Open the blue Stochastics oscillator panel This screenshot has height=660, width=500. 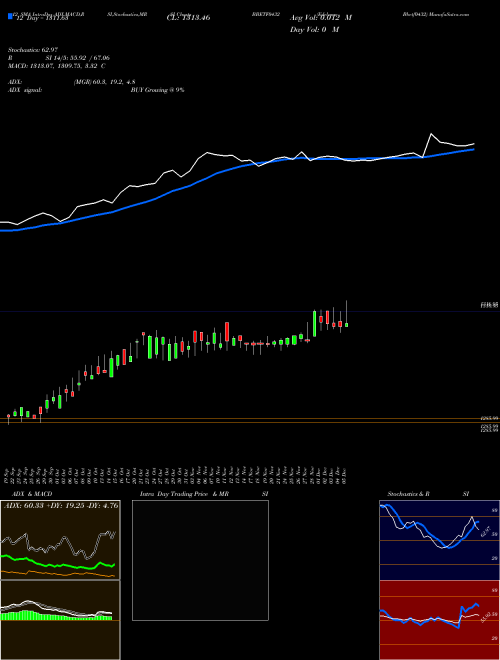[439, 540]
